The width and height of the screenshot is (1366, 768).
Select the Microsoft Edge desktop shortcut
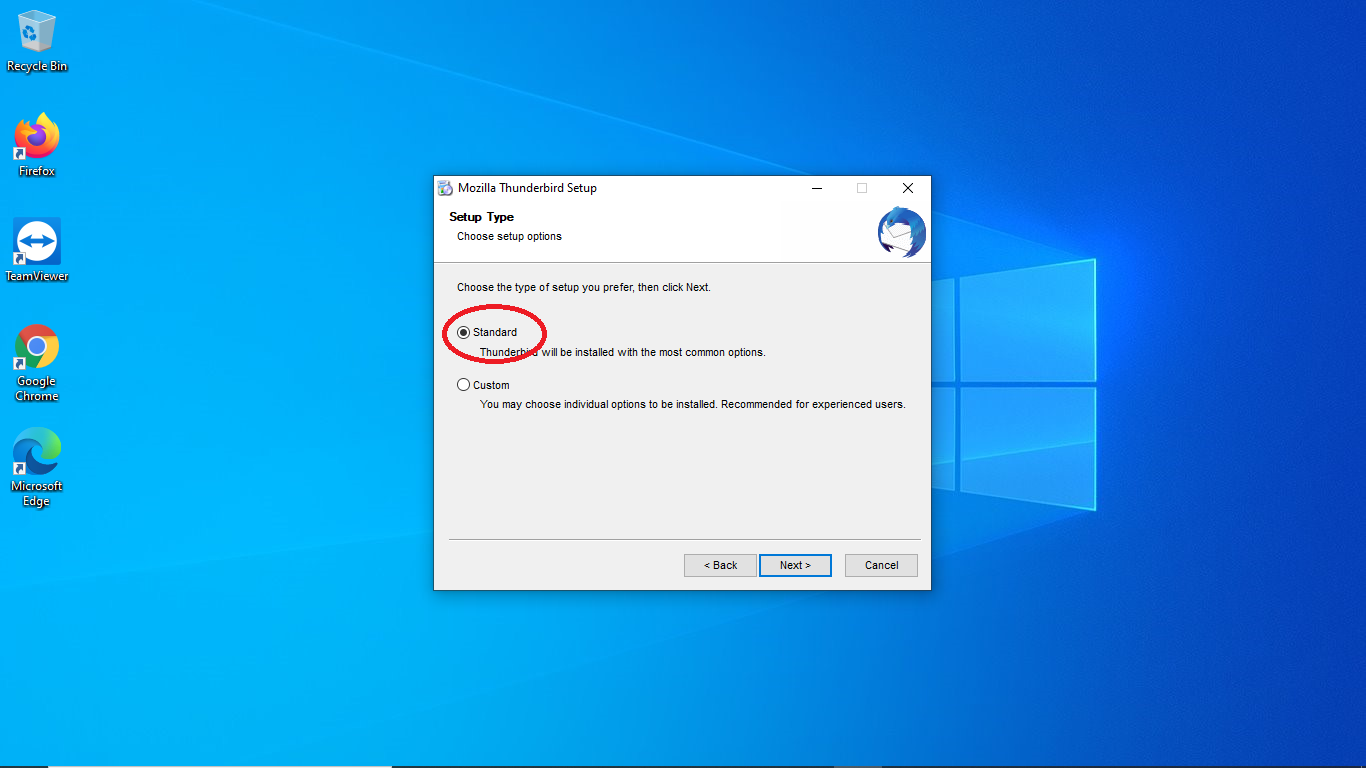pos(37,468)
